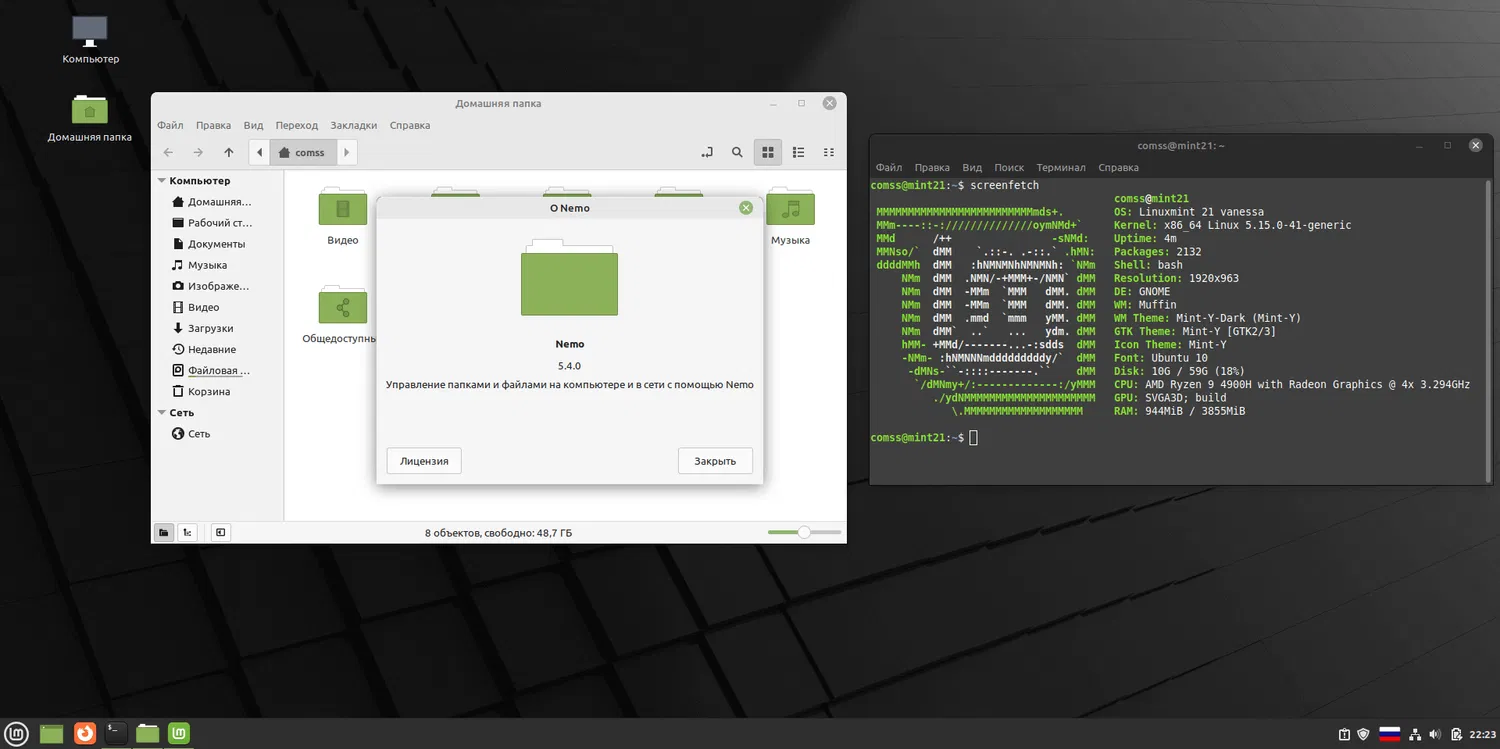The image size is (1500, 749).
Task: Go up to parent folder arrow
Action: point(229,153)
